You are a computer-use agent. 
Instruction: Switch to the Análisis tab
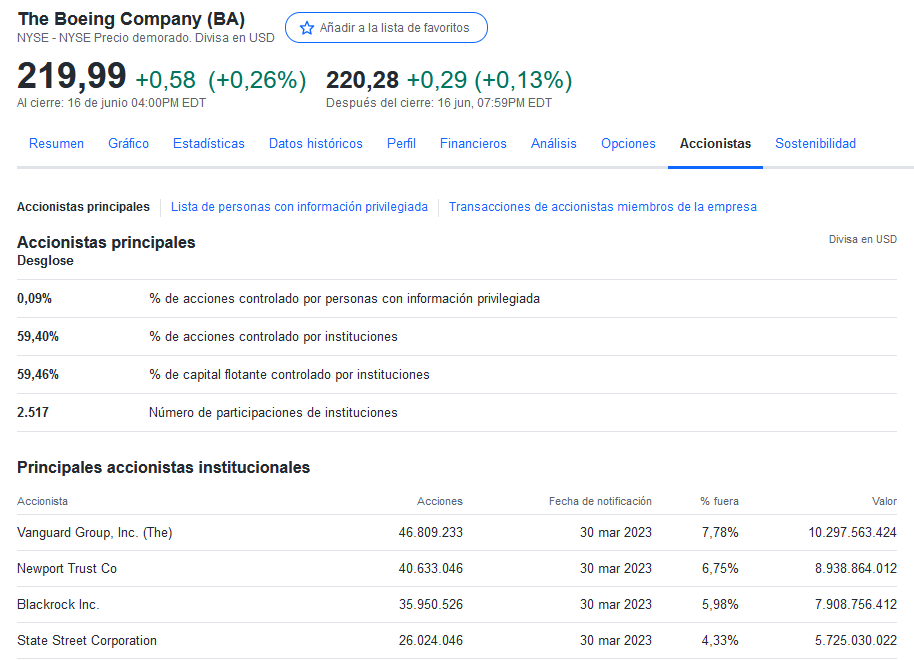(553, 143)
